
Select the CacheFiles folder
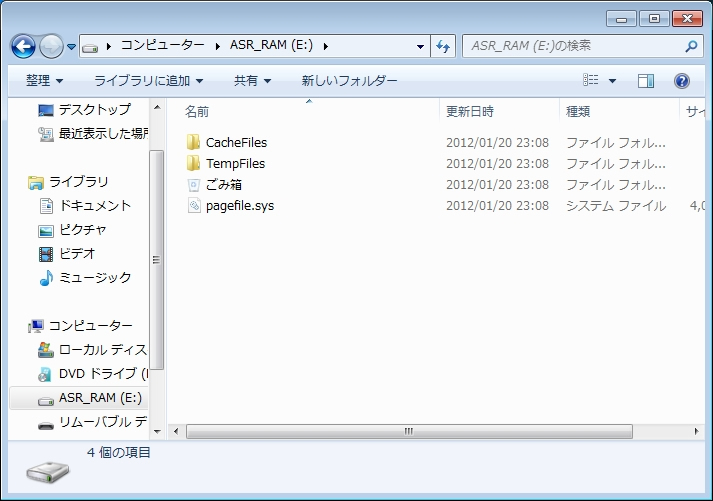pyautogui.click(x=236, y=143)
